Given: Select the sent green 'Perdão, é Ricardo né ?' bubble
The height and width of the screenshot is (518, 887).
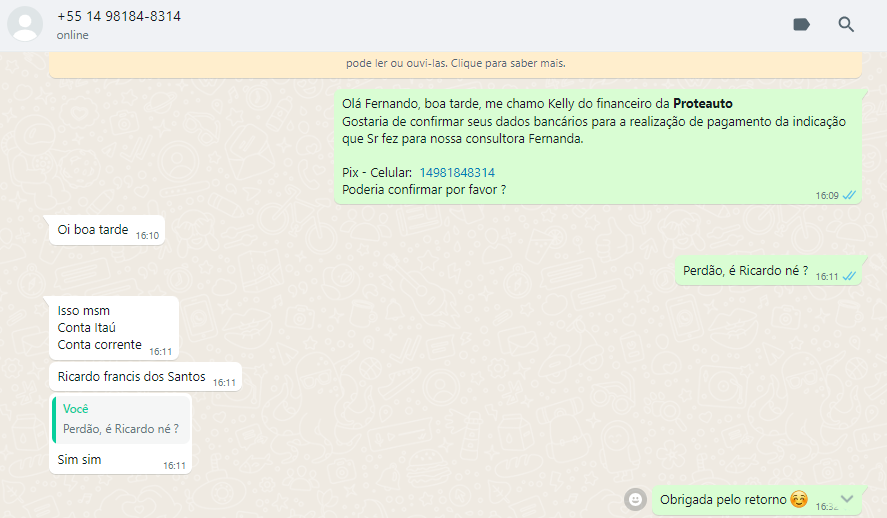Looking at the screenshot, I should 745,270.
